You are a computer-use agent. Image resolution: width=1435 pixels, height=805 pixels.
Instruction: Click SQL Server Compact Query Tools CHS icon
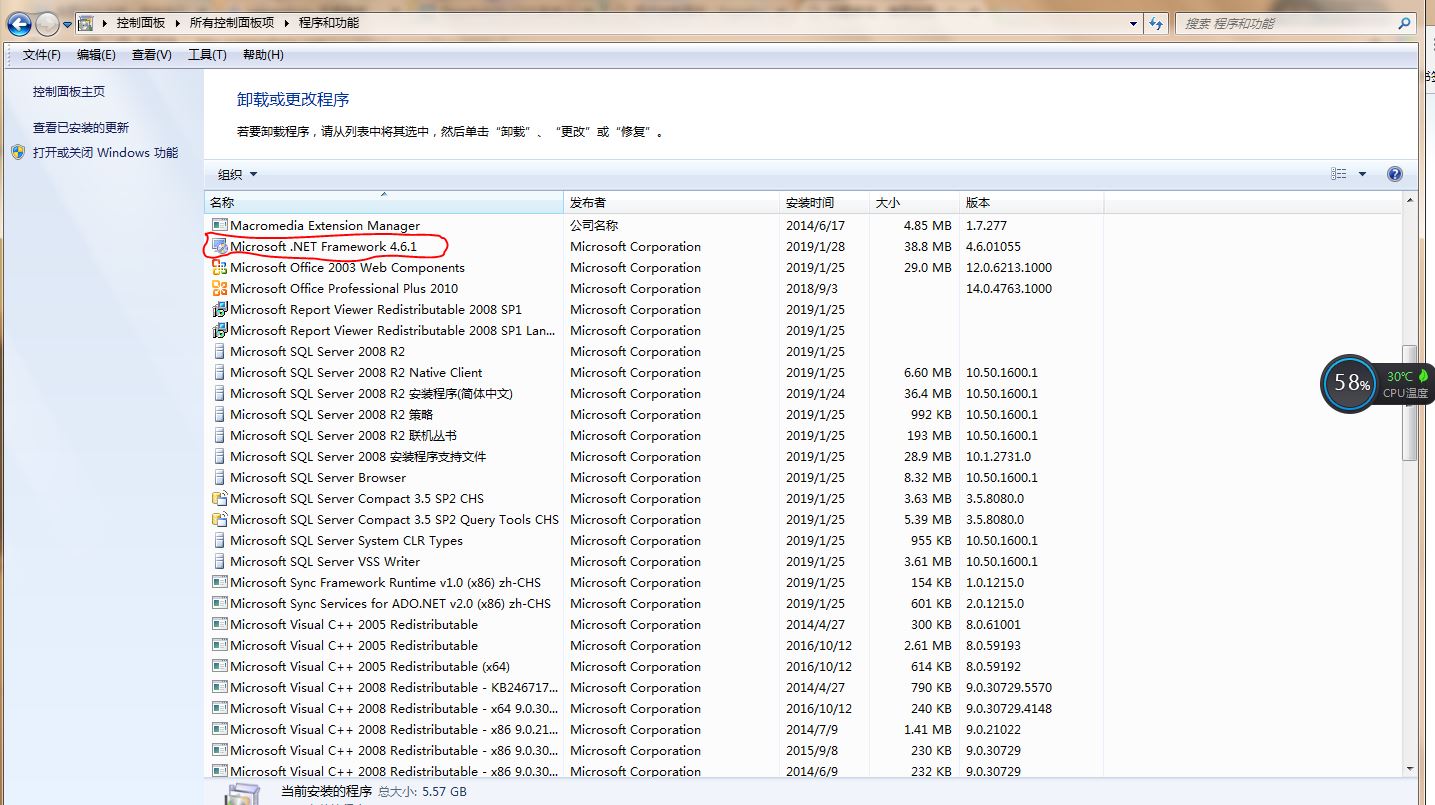[x=220, y=520]
